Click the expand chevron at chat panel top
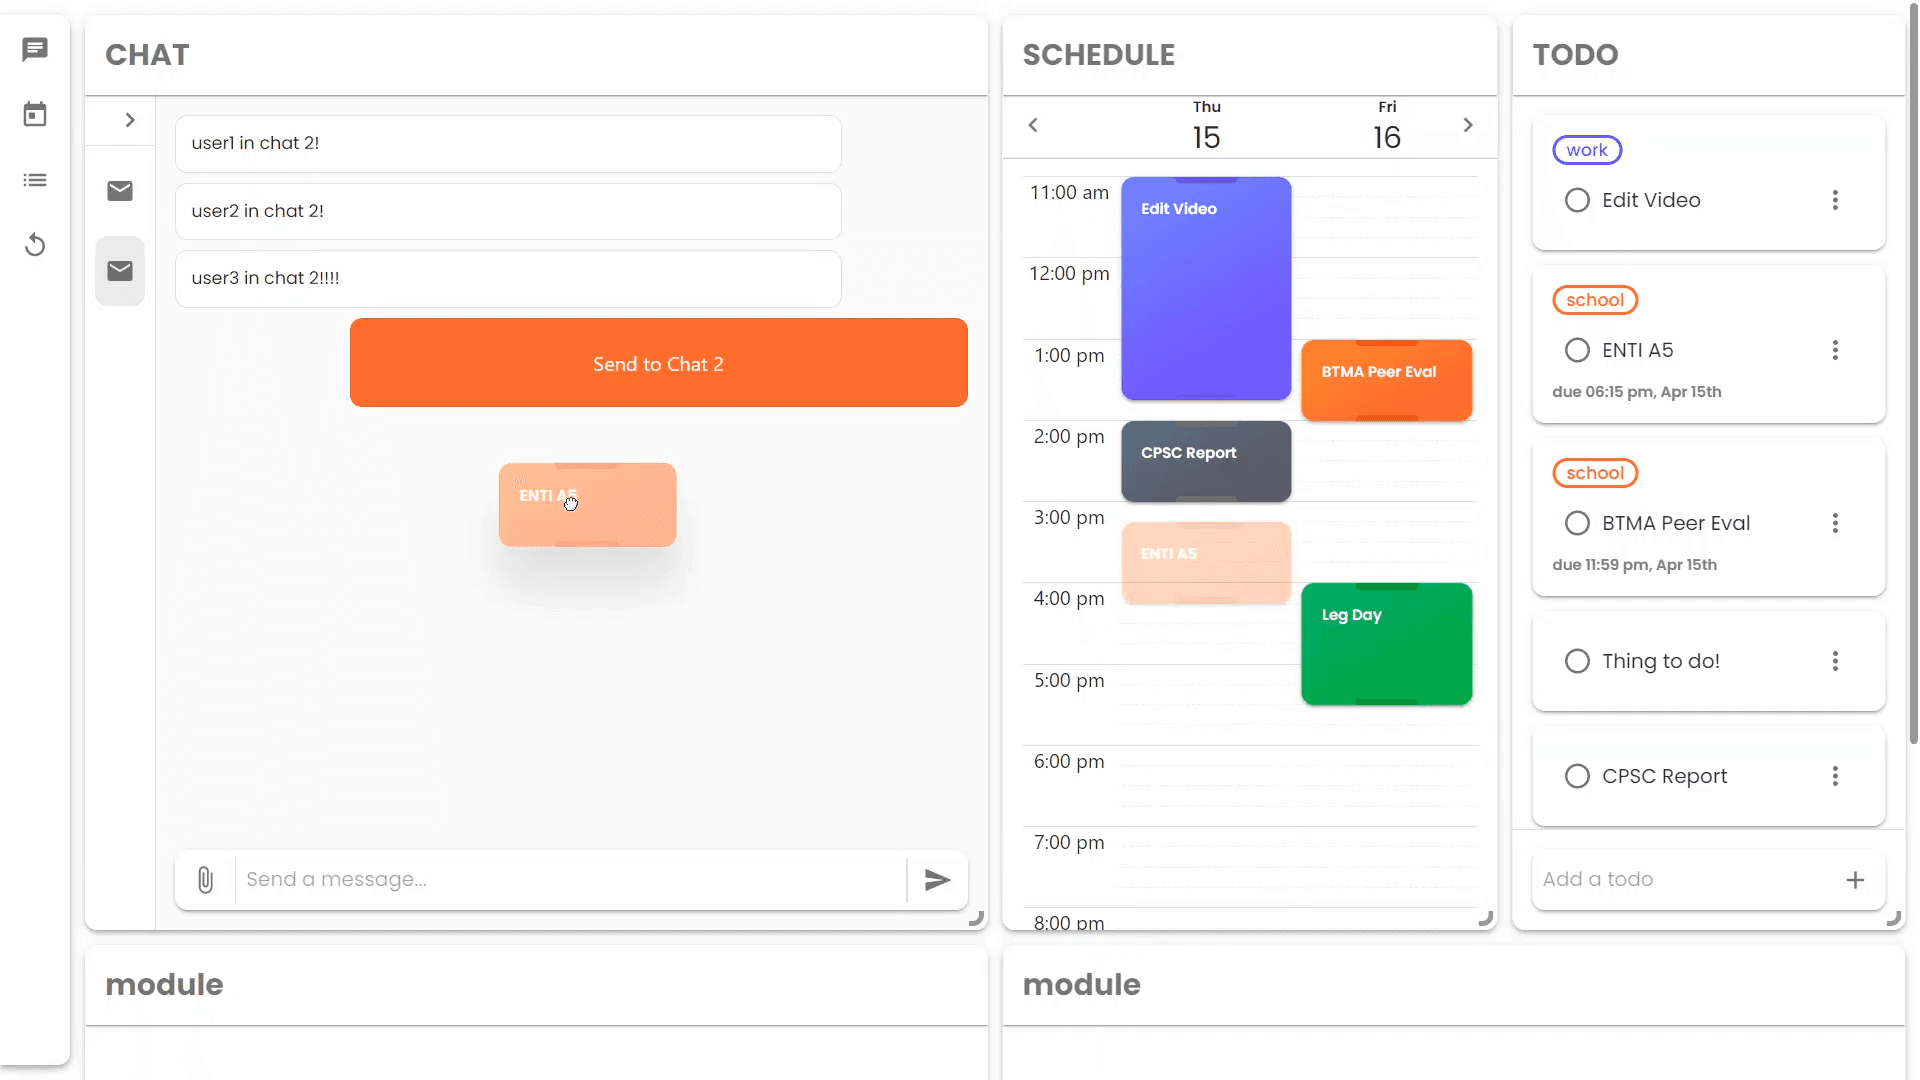This screenshot has height=1080, width=1920. click(x=129, y=120)
